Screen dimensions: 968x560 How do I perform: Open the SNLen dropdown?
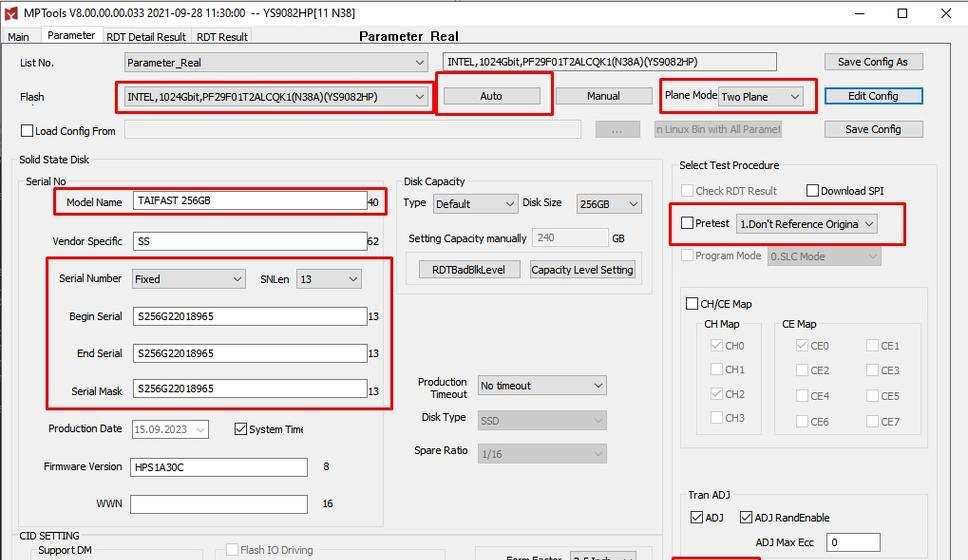(x=328, y=279)
